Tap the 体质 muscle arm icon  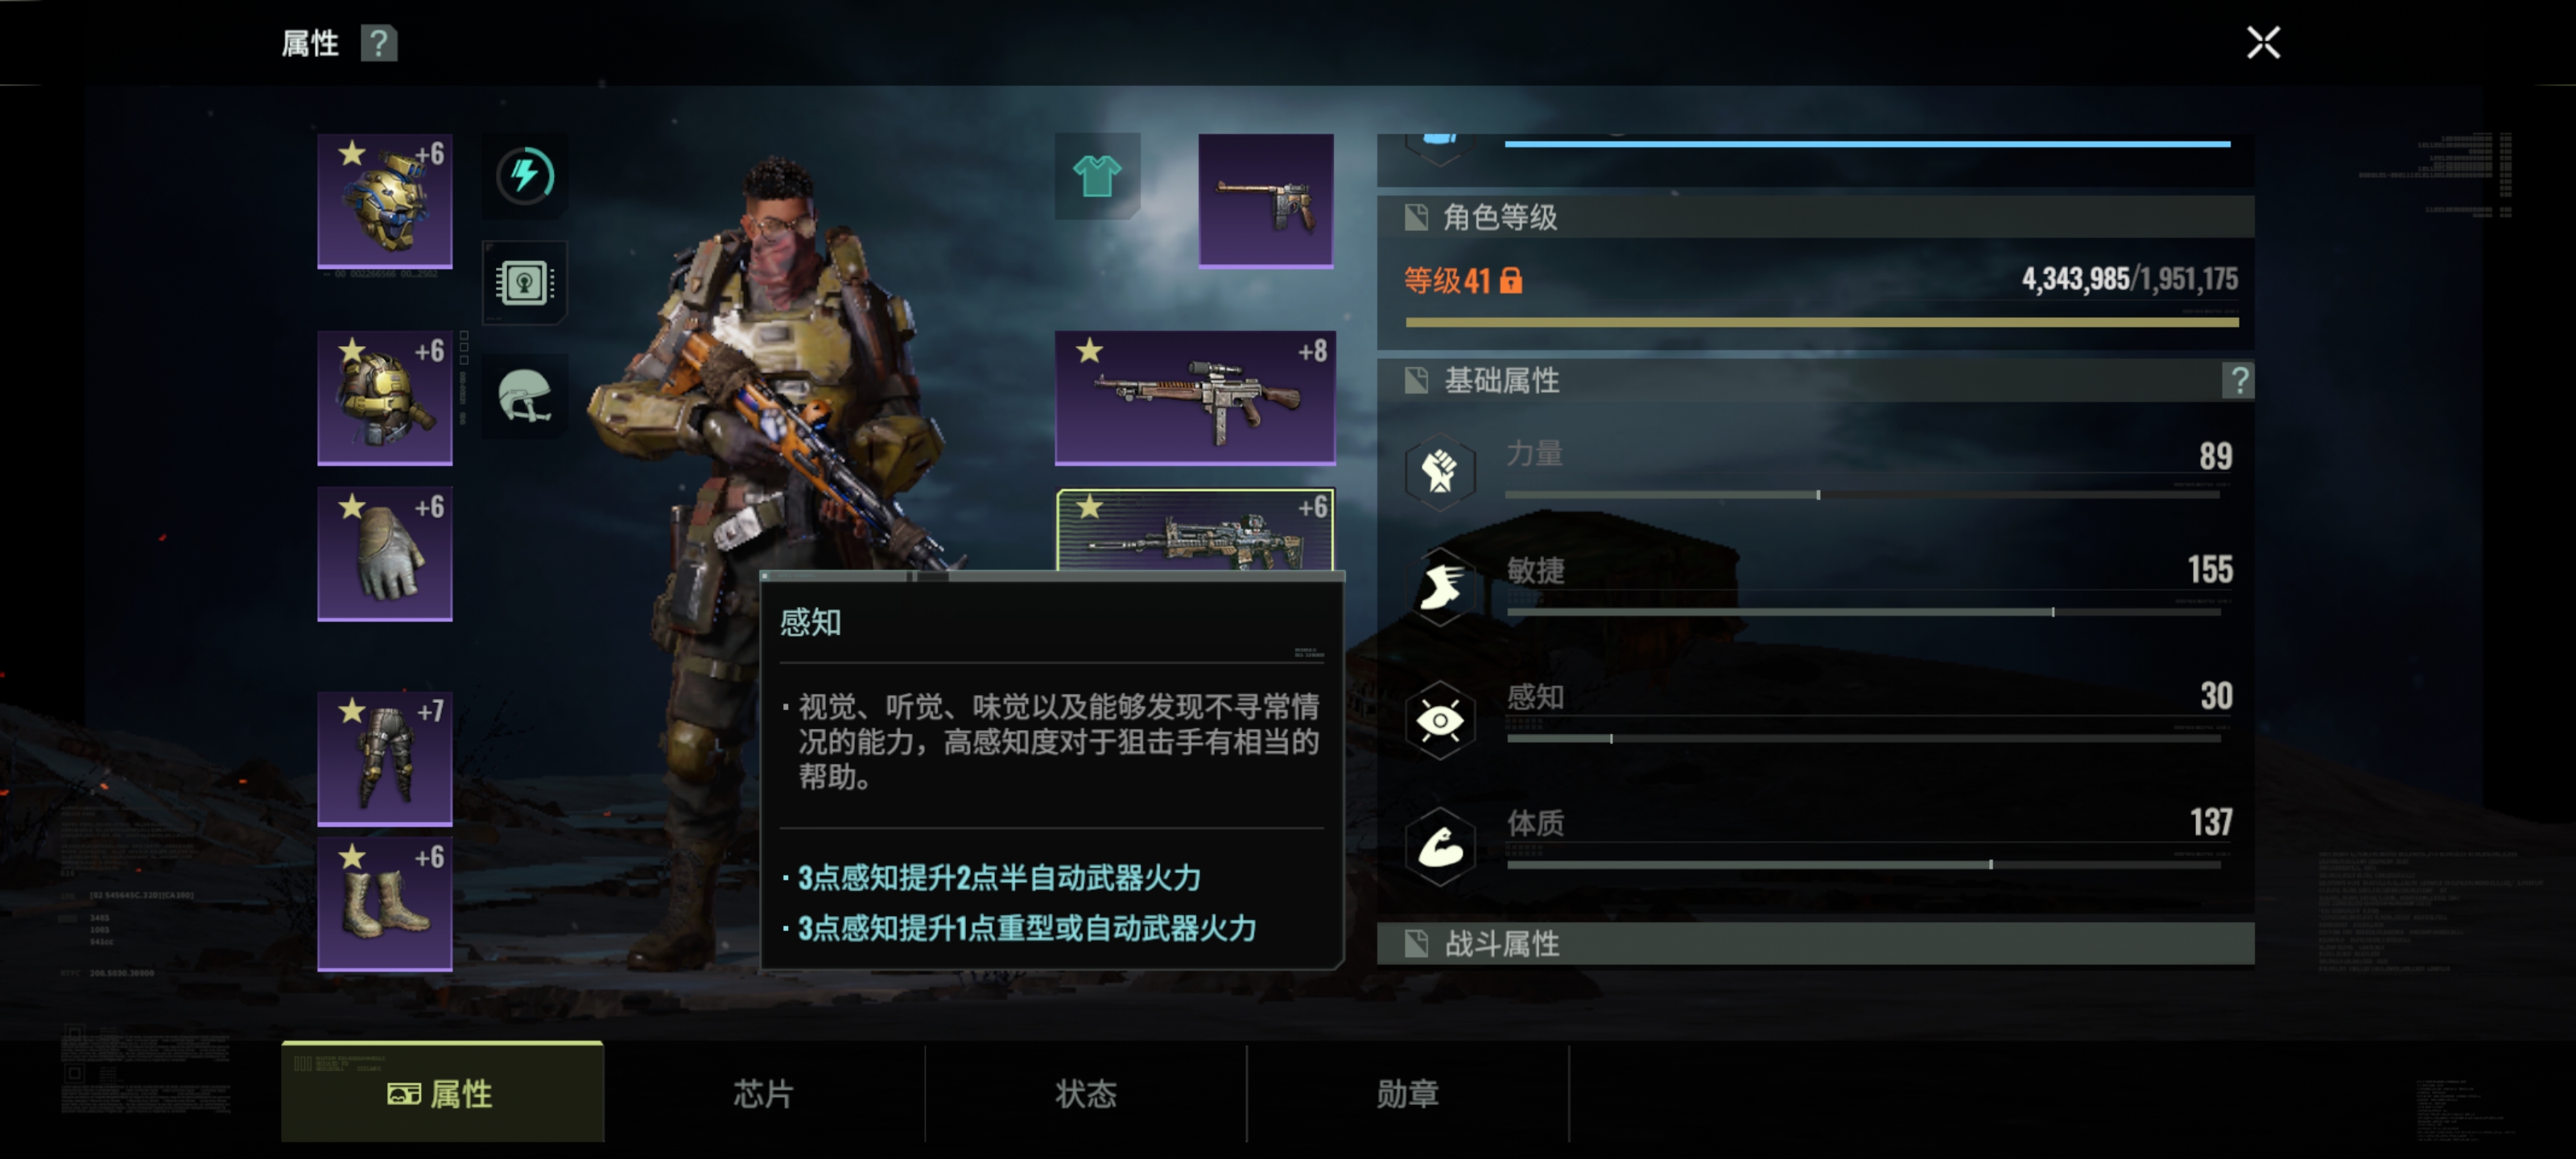tap(1440, 847)
